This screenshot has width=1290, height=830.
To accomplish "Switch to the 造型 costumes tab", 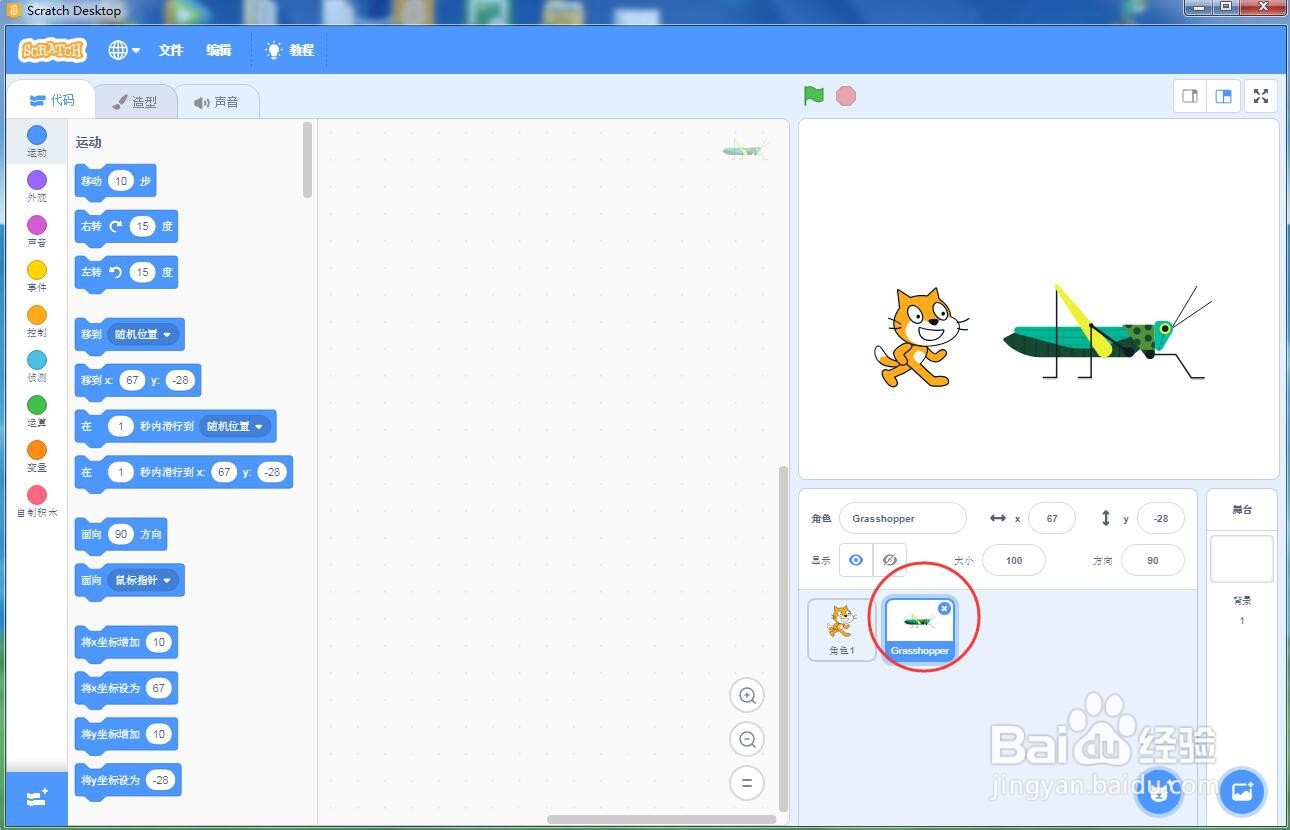I will pyautogui.click(x=135, y=102).
